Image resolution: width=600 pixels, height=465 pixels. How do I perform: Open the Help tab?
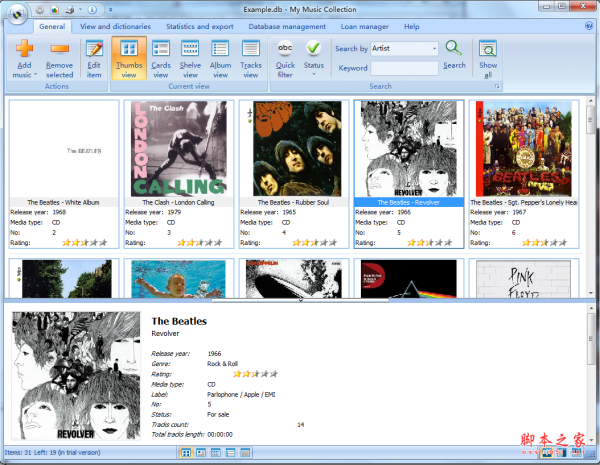click(412, 26)
